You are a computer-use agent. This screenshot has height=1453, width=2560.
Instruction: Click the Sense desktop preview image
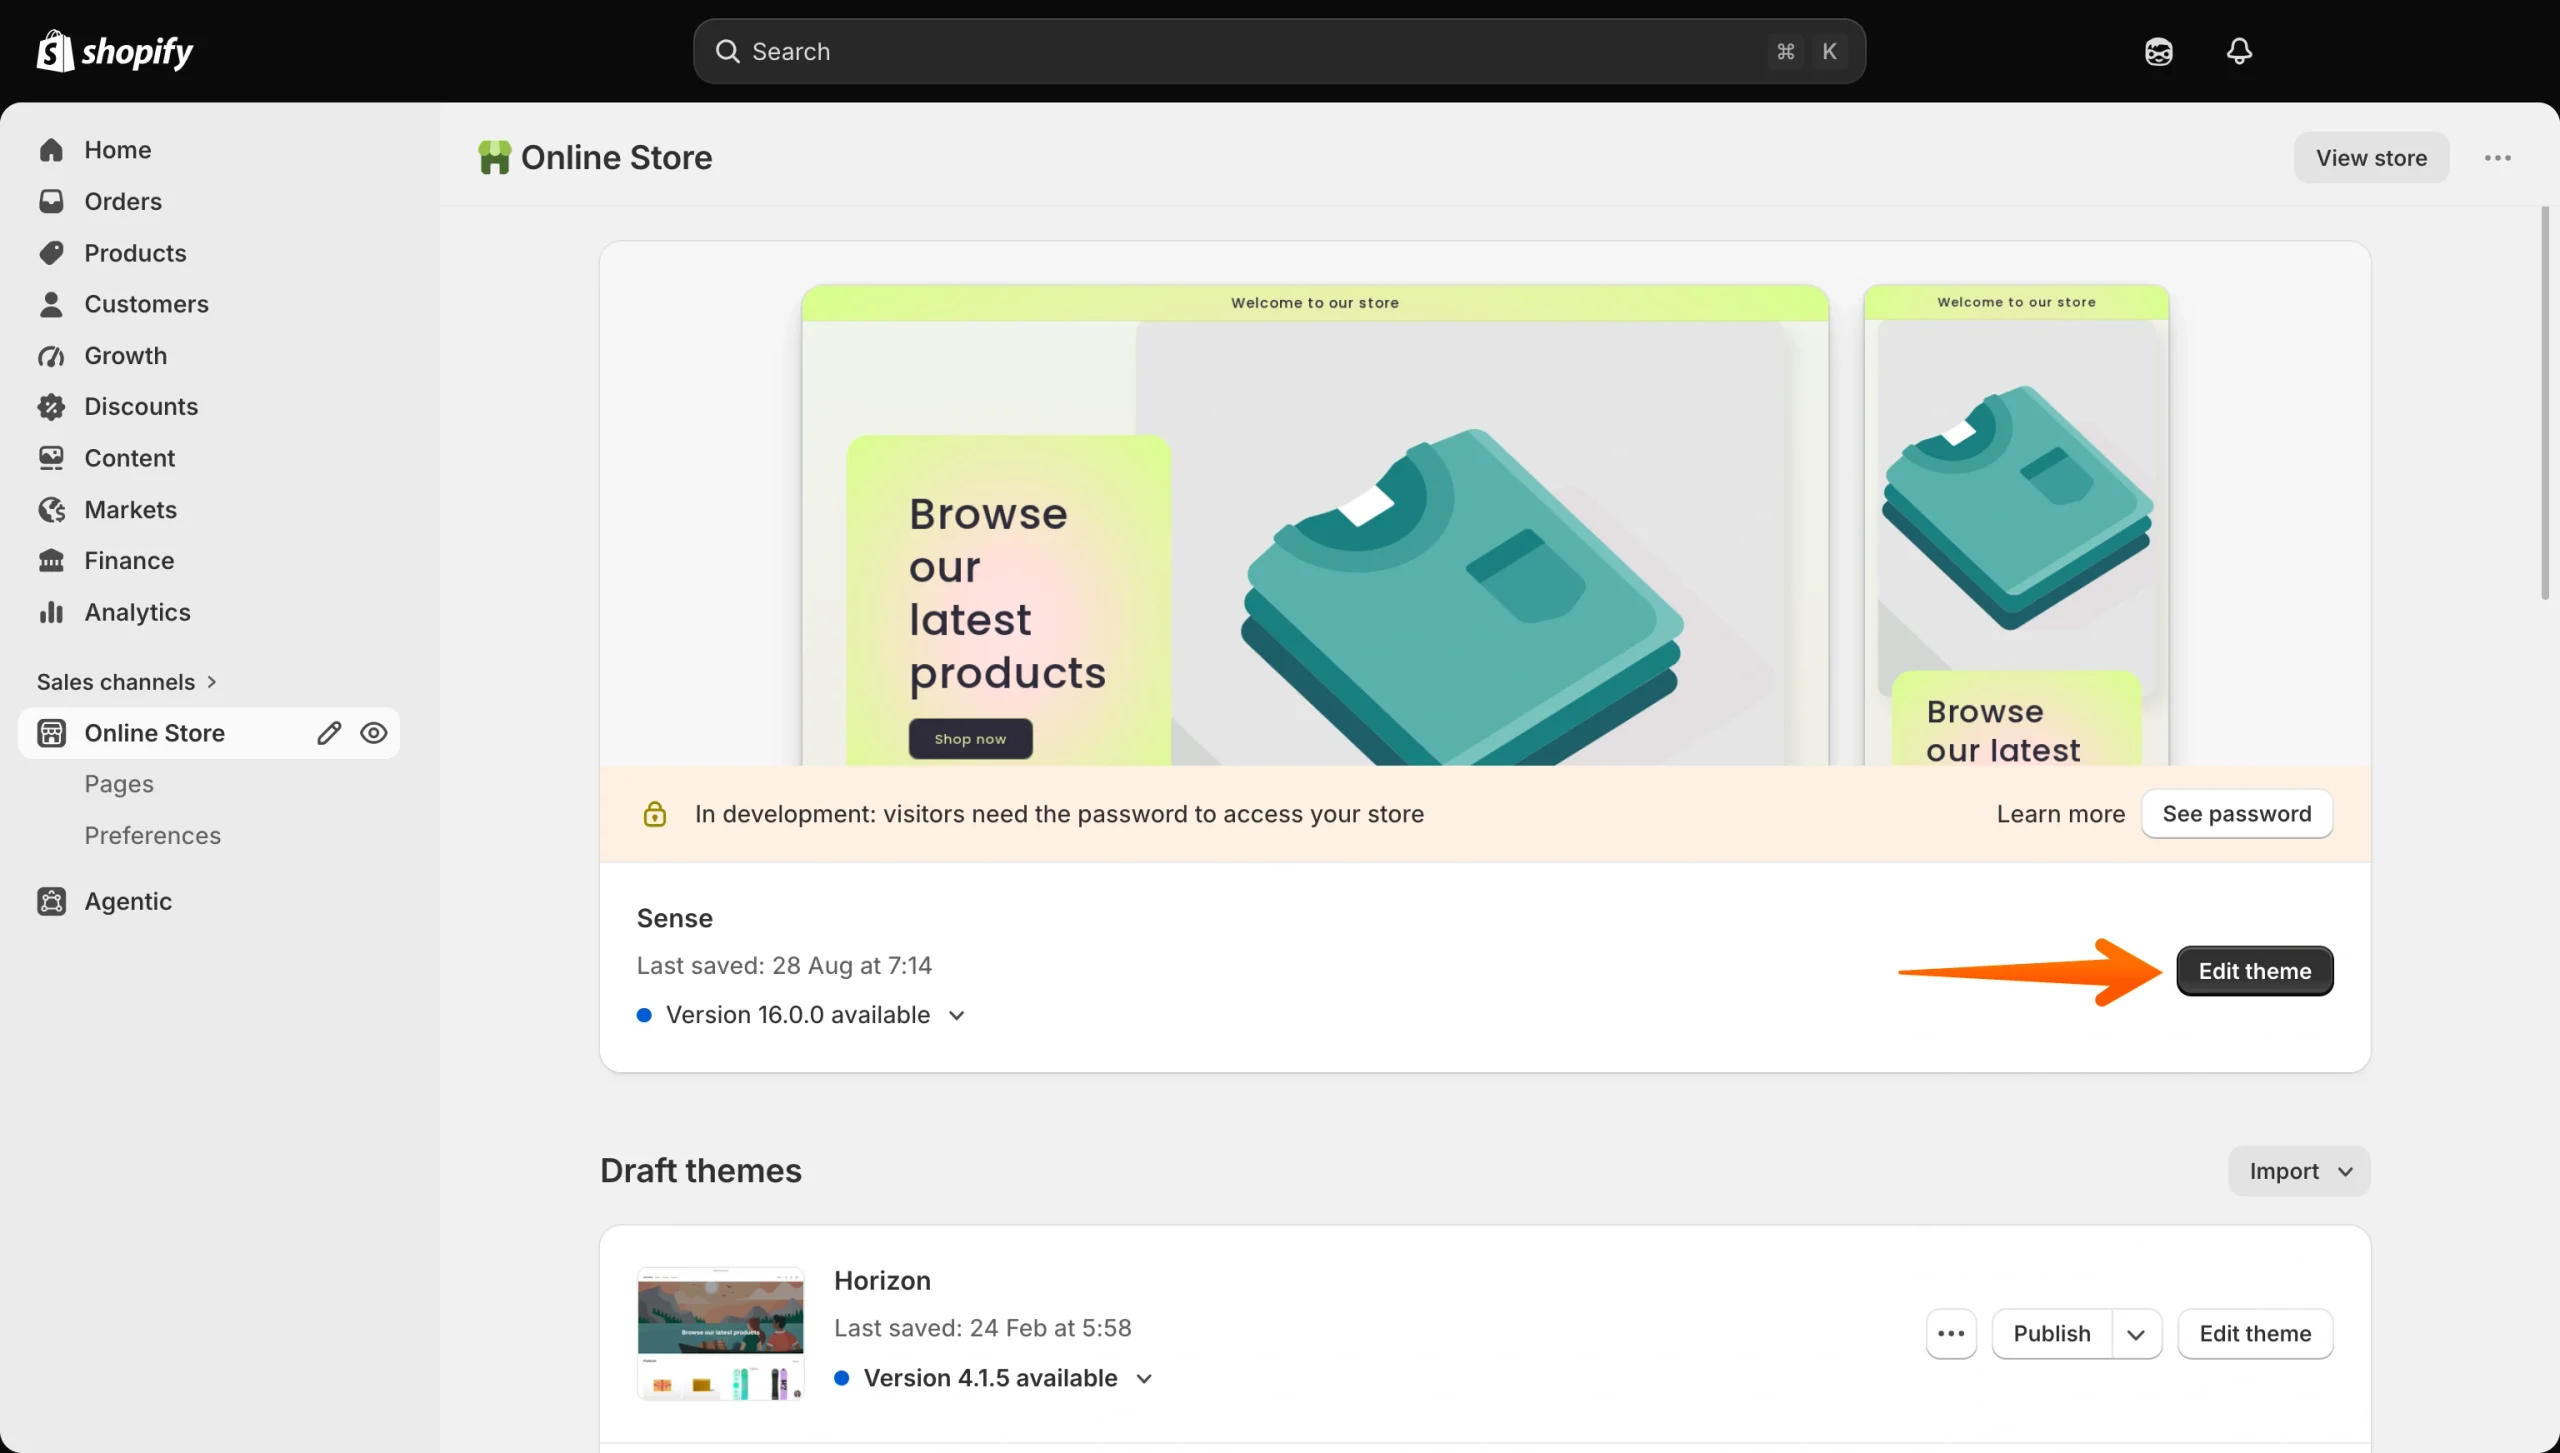click(1315, 525)
